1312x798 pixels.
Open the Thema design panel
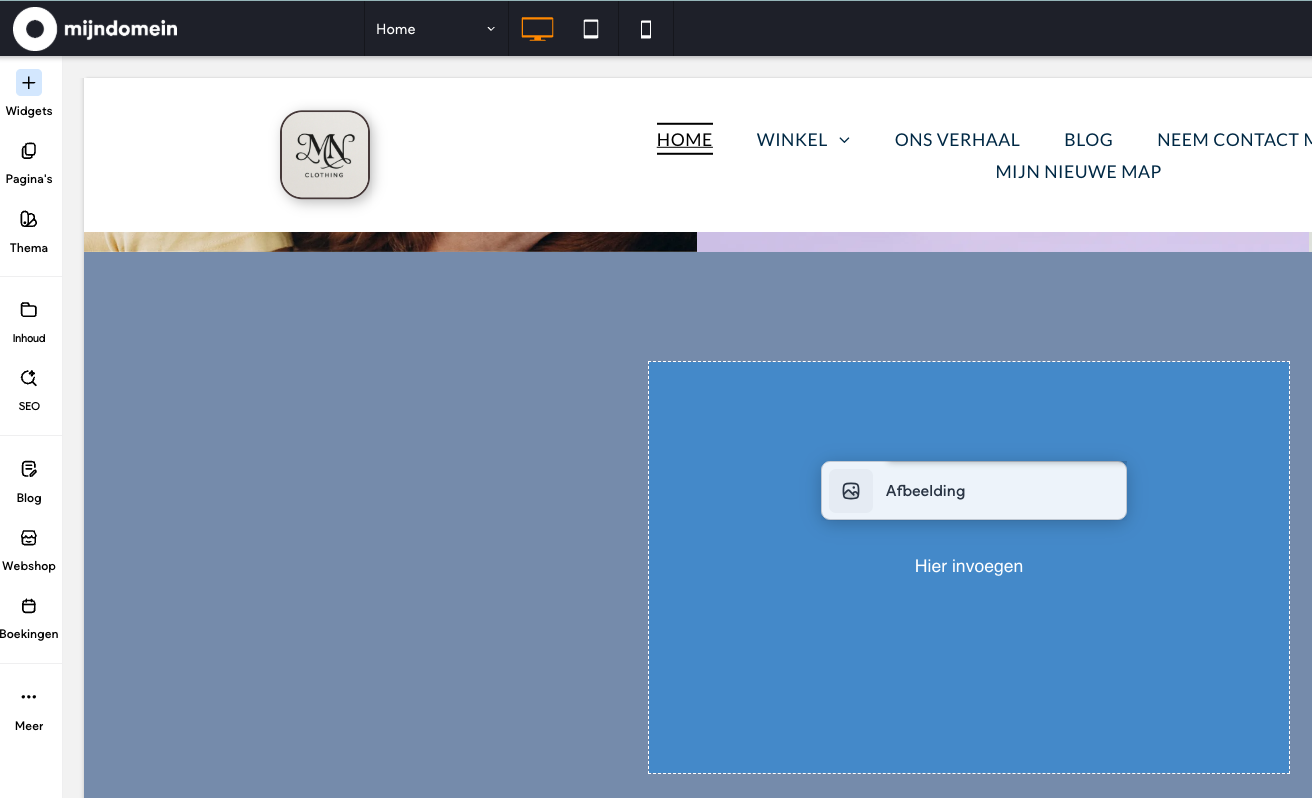[29, 220]
